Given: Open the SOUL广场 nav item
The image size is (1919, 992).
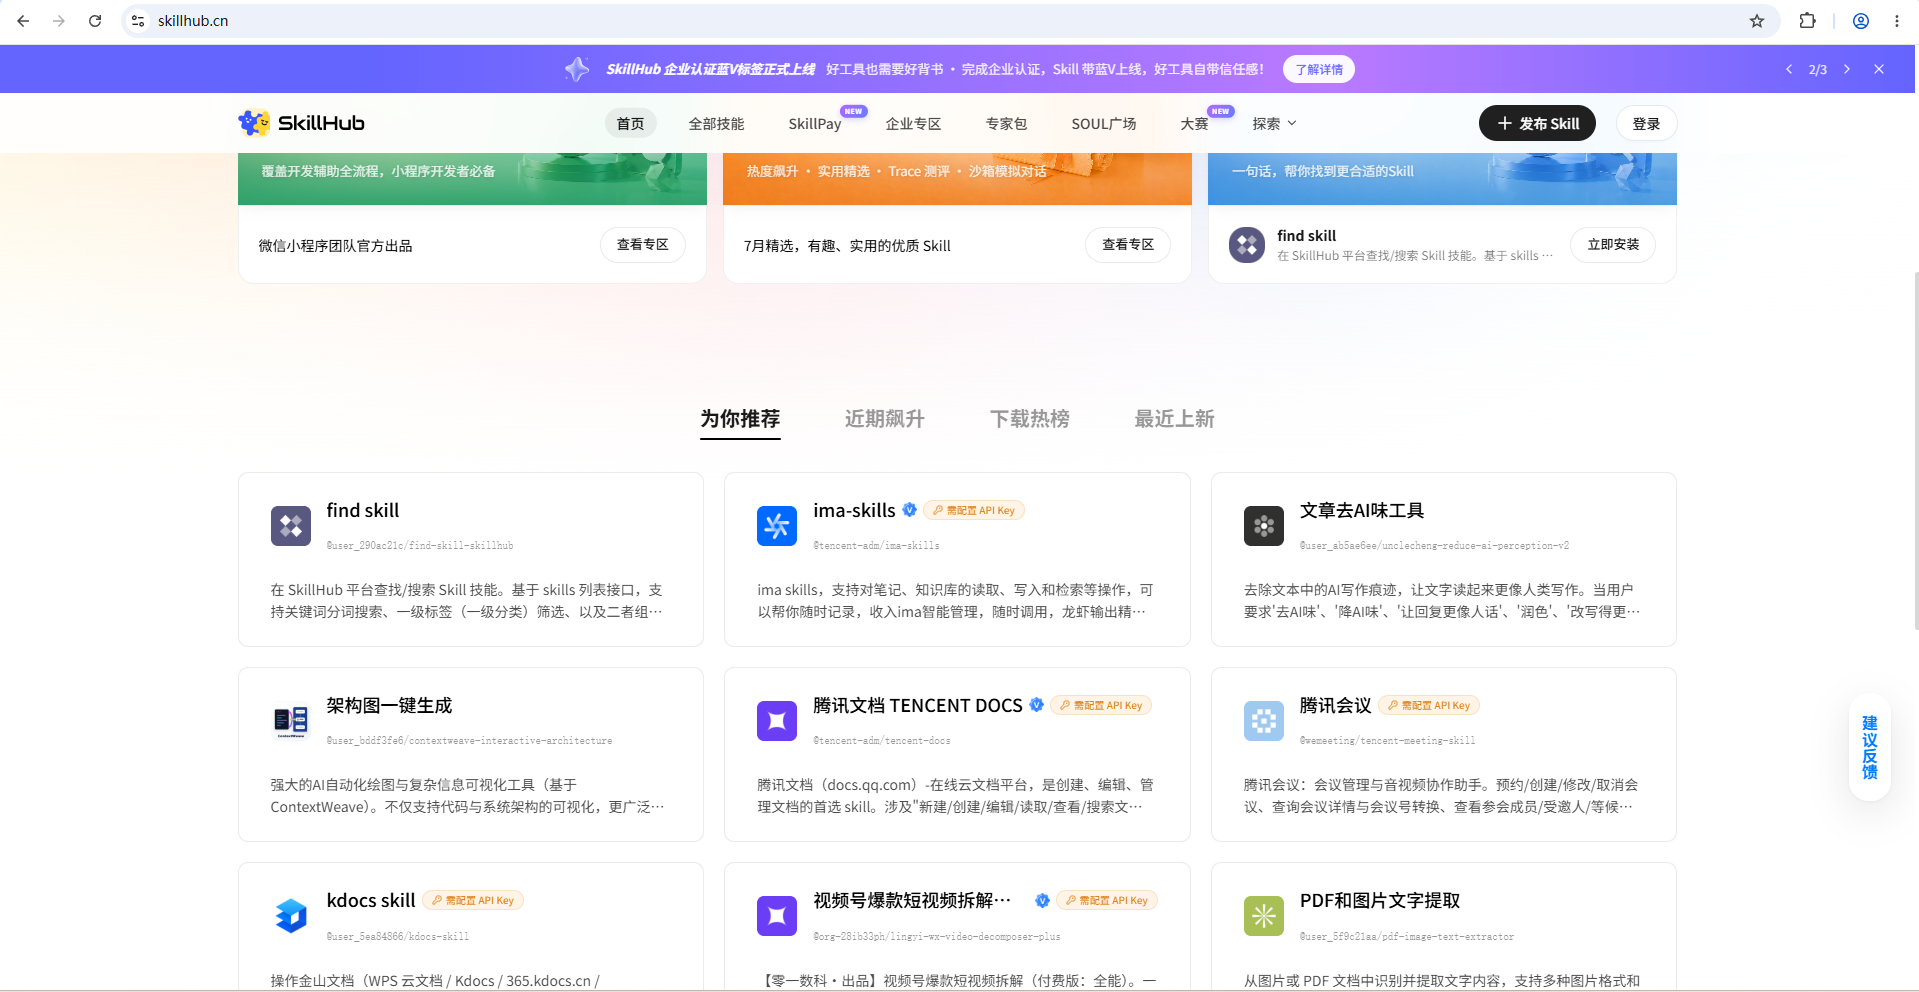Looking at the screenshot, I should 1104,124.
